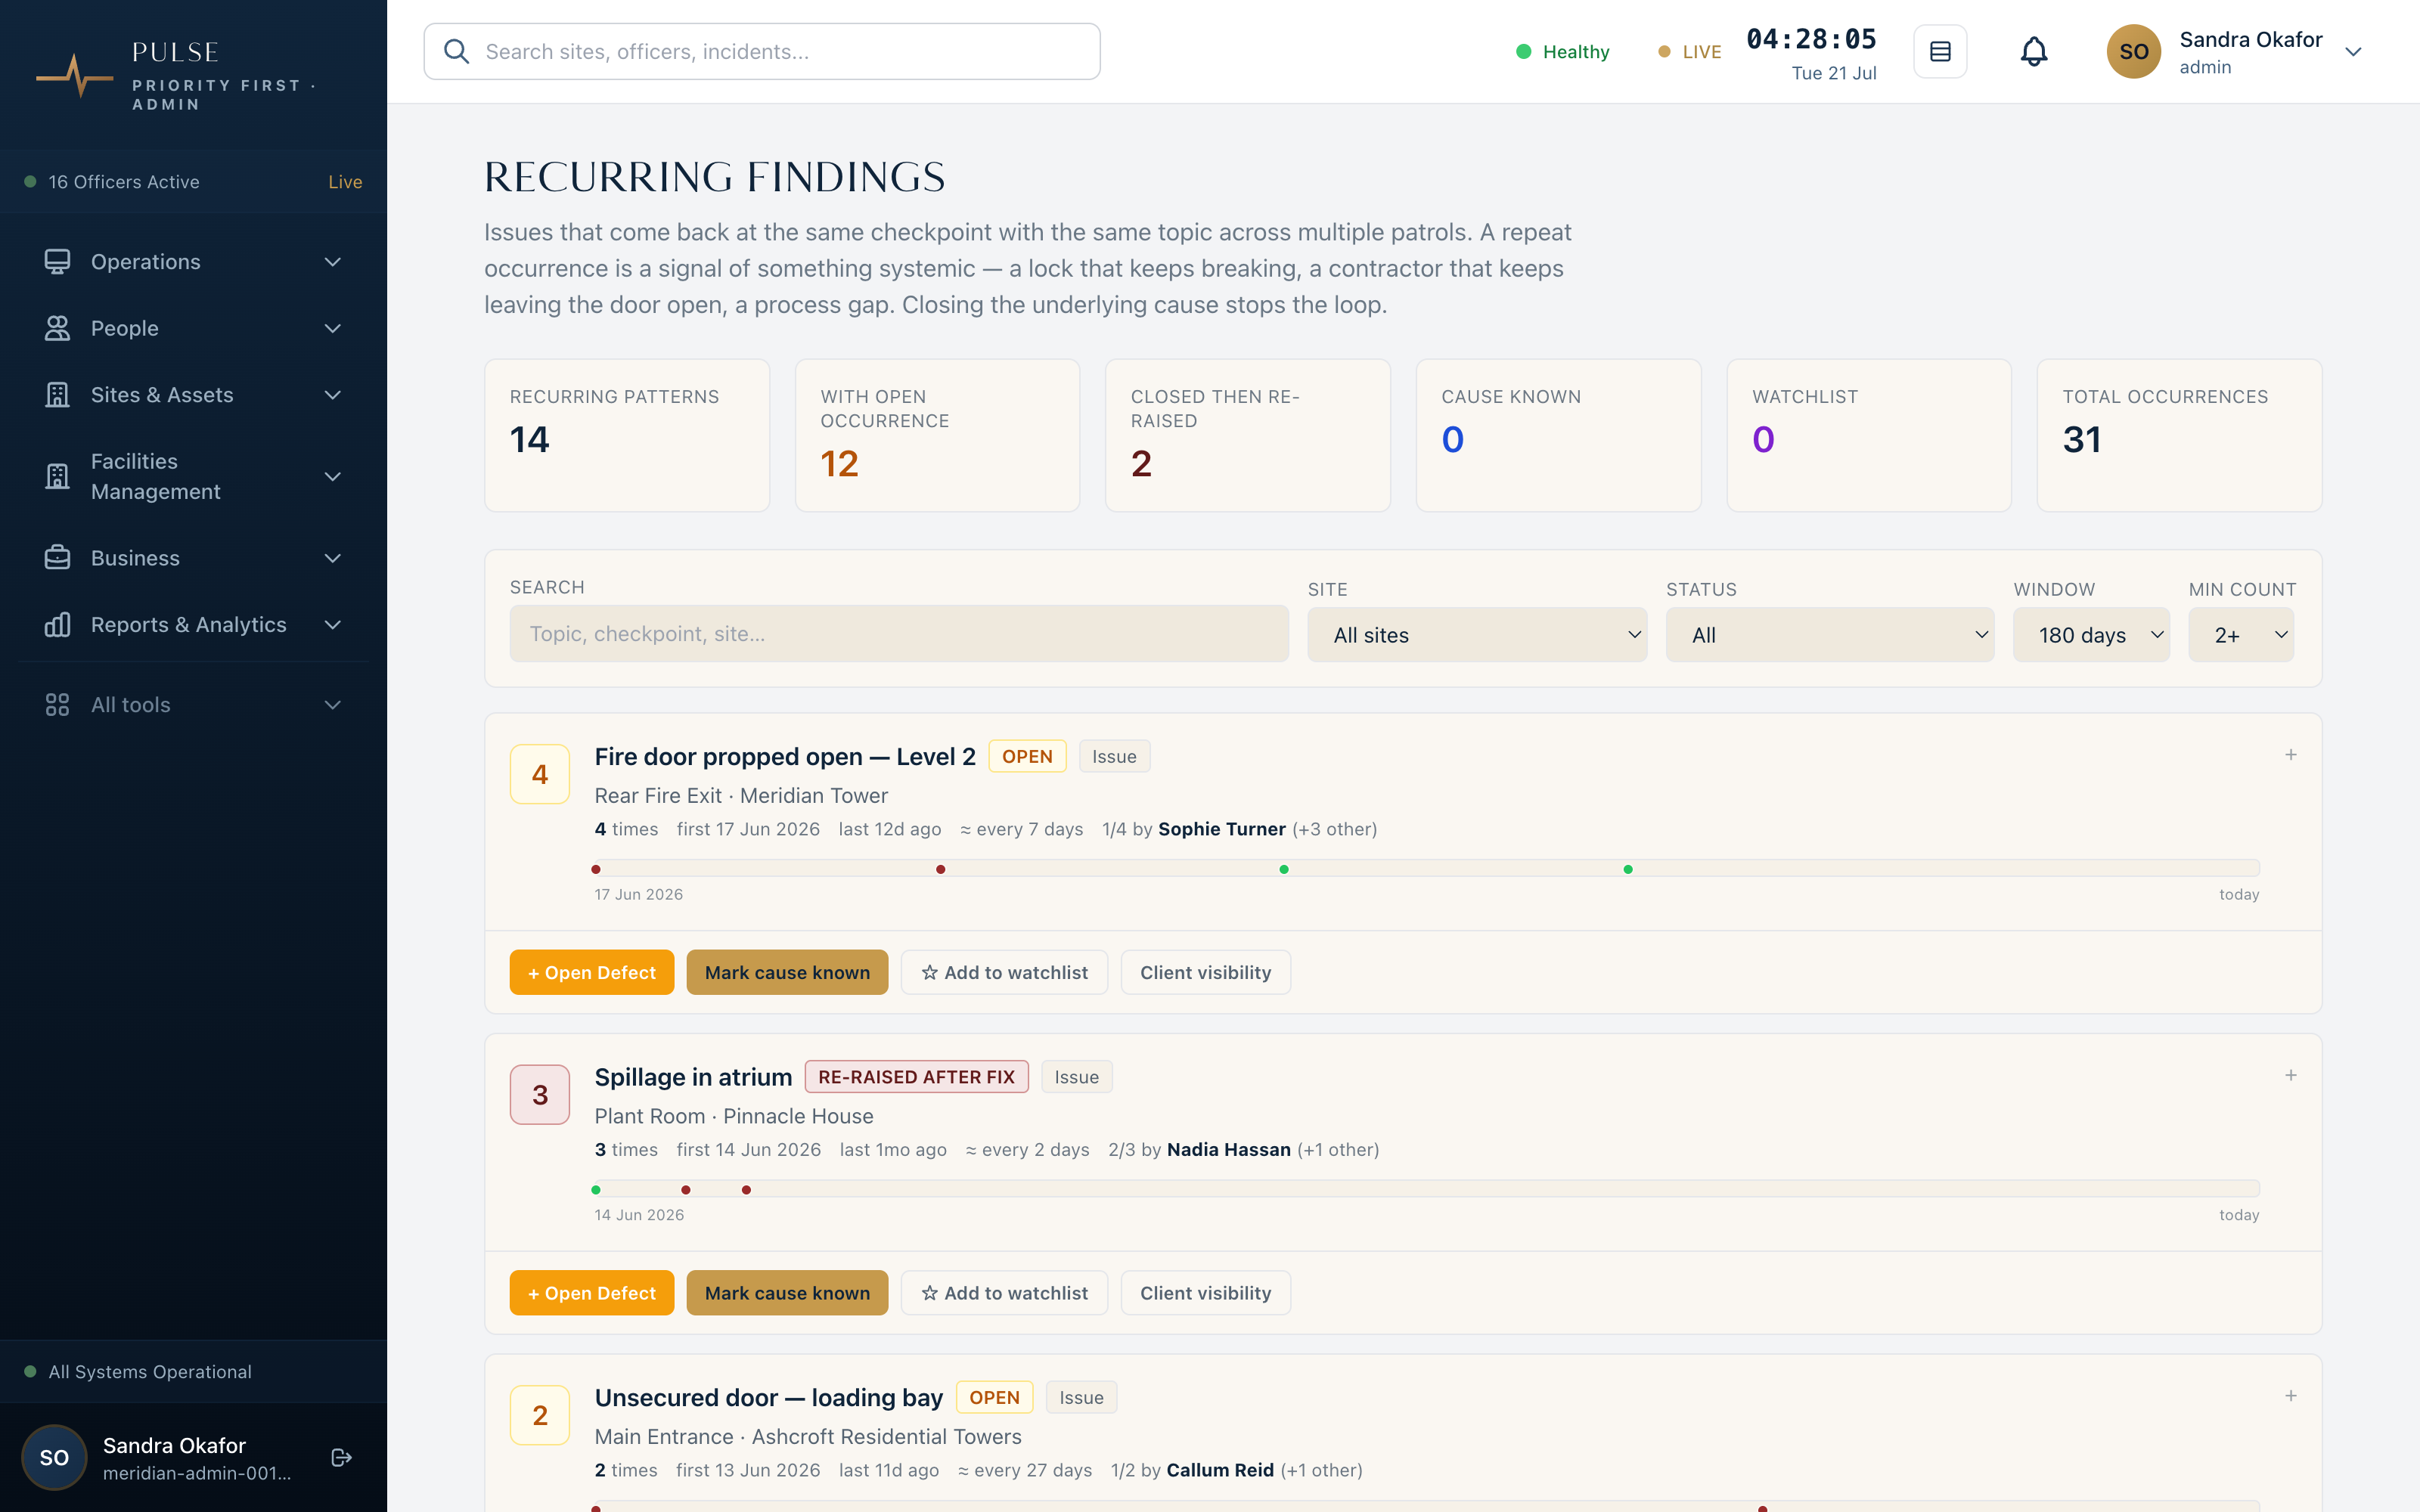The width and height of the screenshot is (2420, 1512).
Task: Click the count badge 3 on Spillage
Action: coord(540,1095)
